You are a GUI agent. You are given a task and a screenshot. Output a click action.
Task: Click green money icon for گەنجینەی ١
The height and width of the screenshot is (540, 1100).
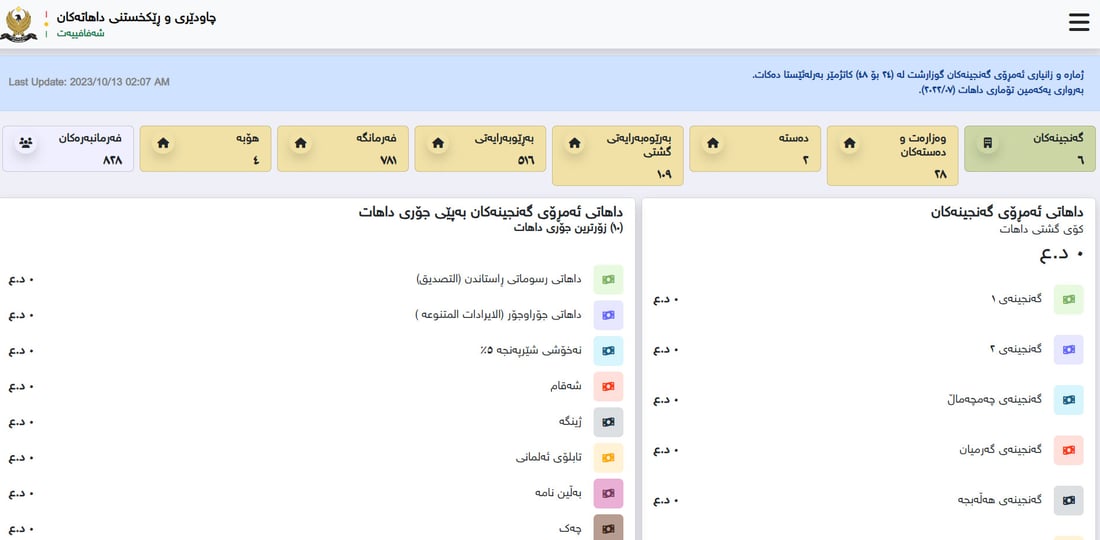tap(1068, 299)
